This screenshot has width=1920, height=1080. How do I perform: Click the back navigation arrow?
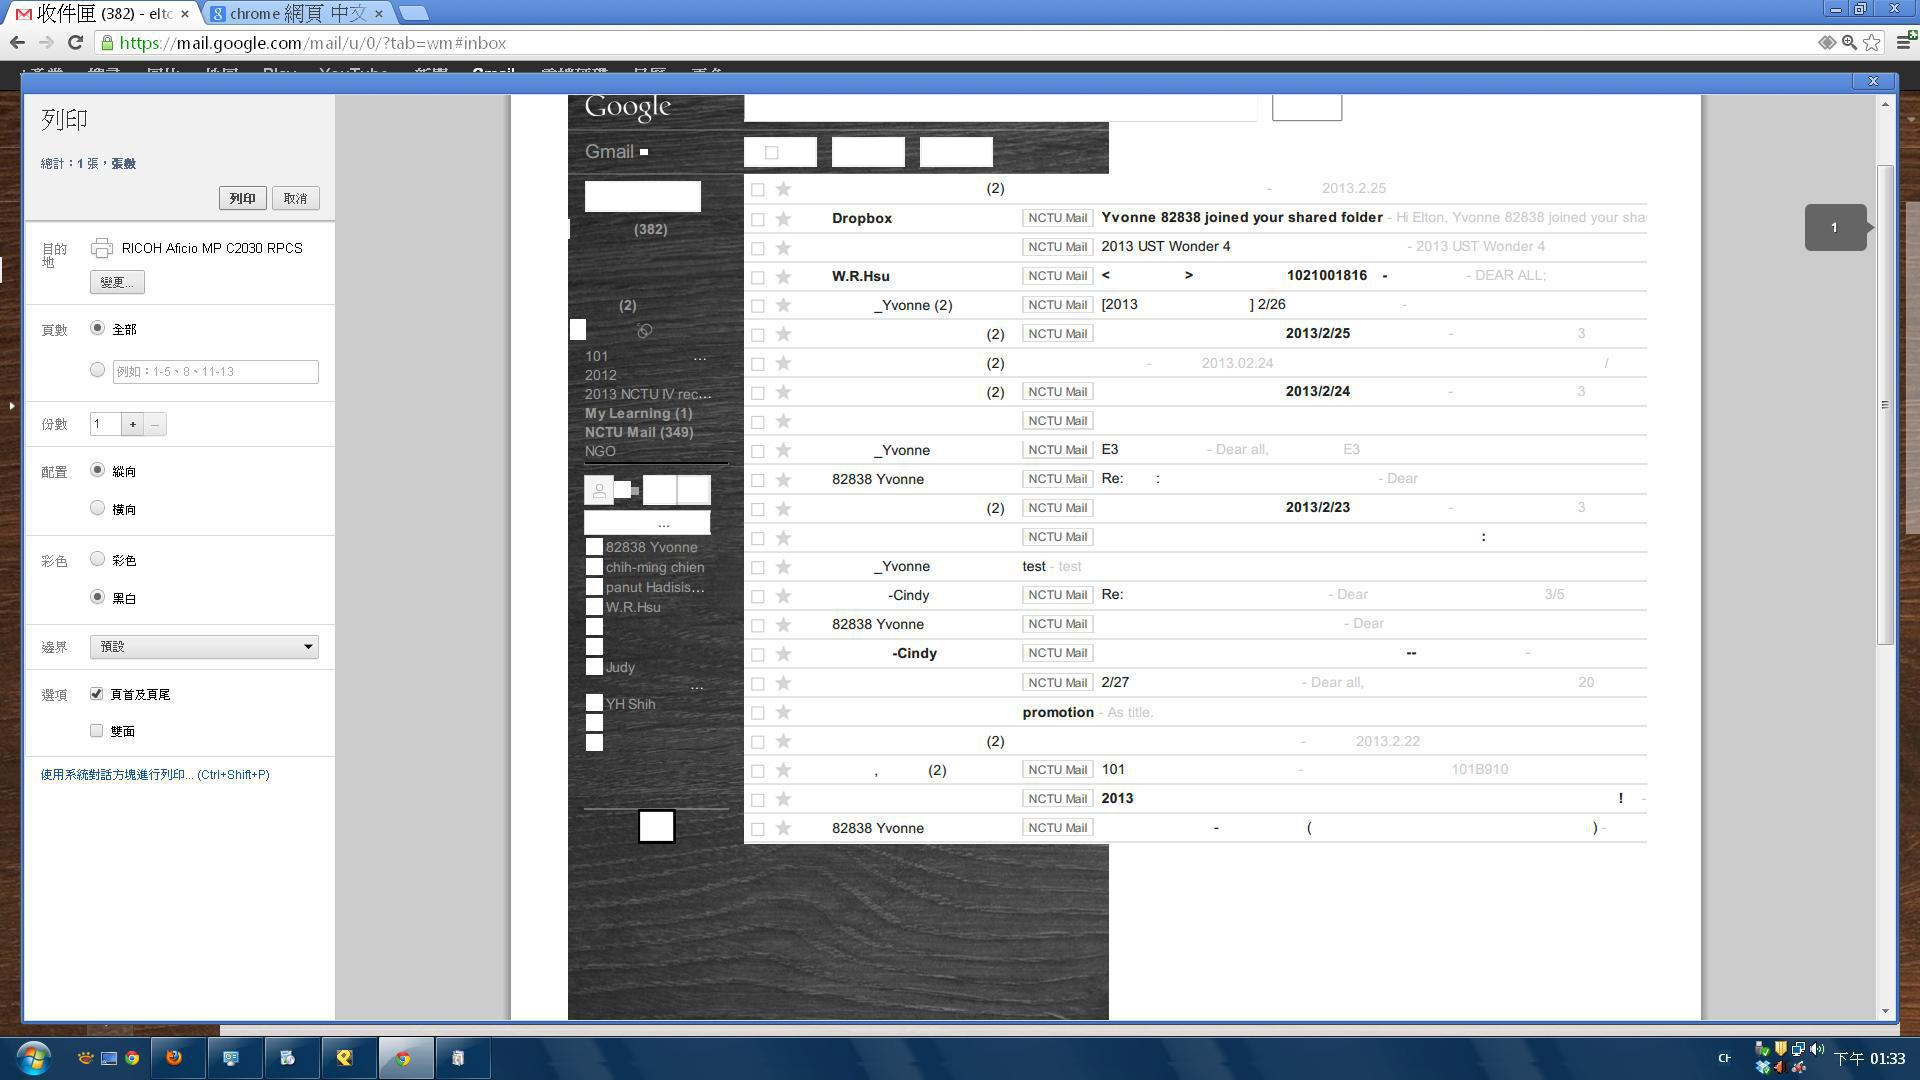(x=17, y=42)
